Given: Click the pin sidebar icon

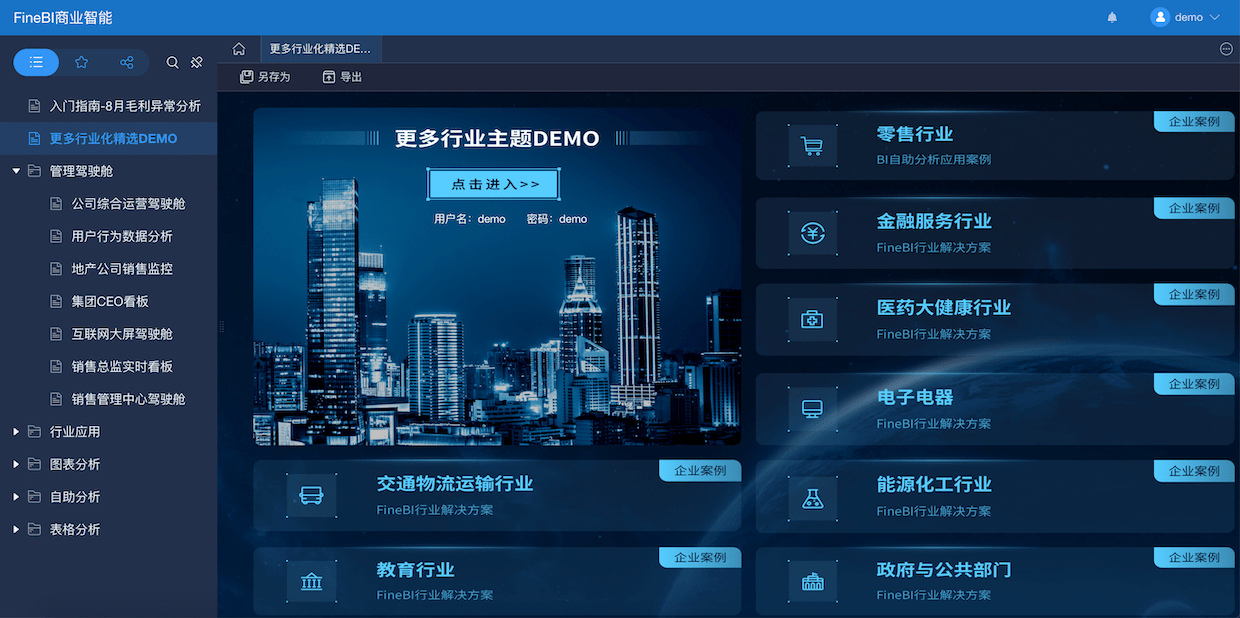Looking at the screenshot, I should 197,62.
